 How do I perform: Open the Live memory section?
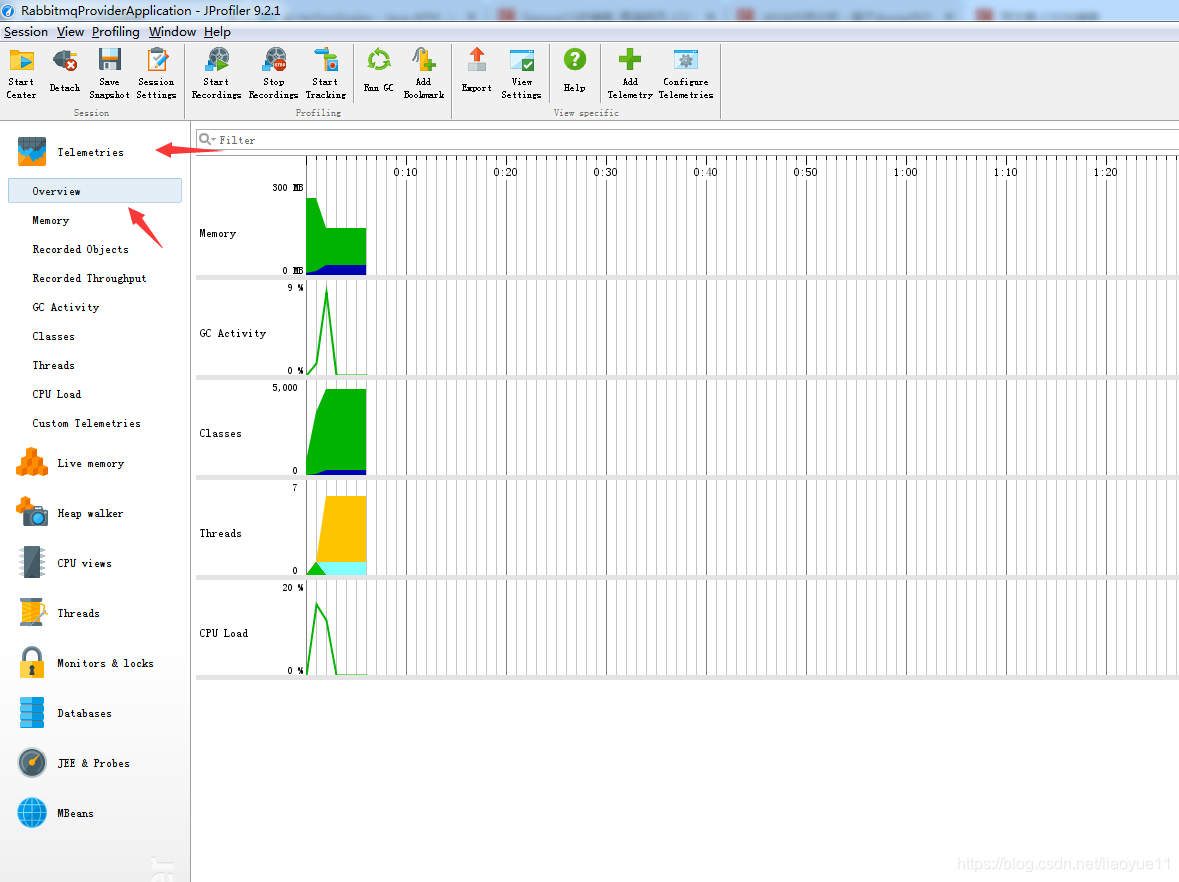coord(91,463)
